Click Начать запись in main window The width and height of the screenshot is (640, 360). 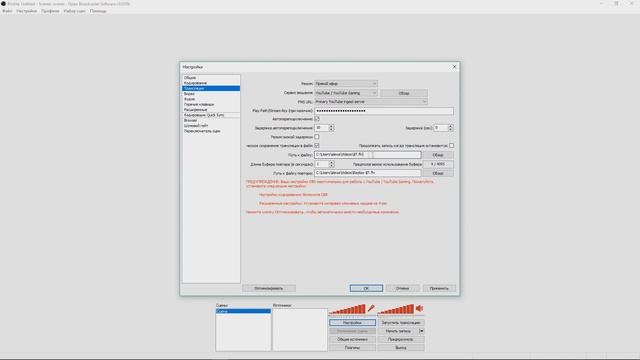pyautogui.click(x=398, y=331)
